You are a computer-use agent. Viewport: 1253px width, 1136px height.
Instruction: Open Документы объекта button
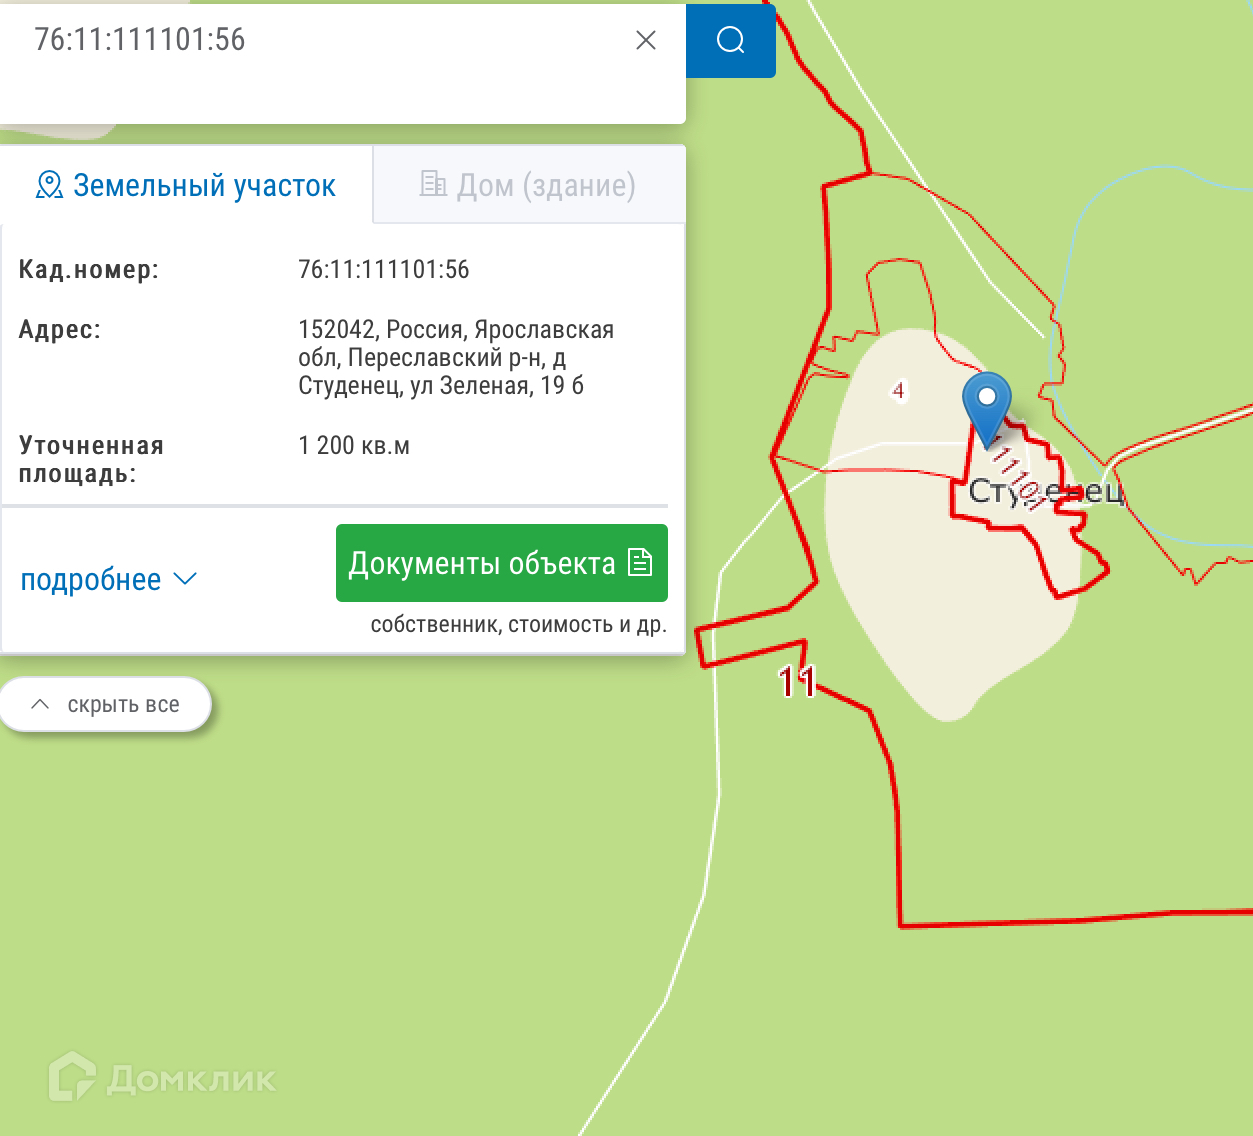click(501, 563)
